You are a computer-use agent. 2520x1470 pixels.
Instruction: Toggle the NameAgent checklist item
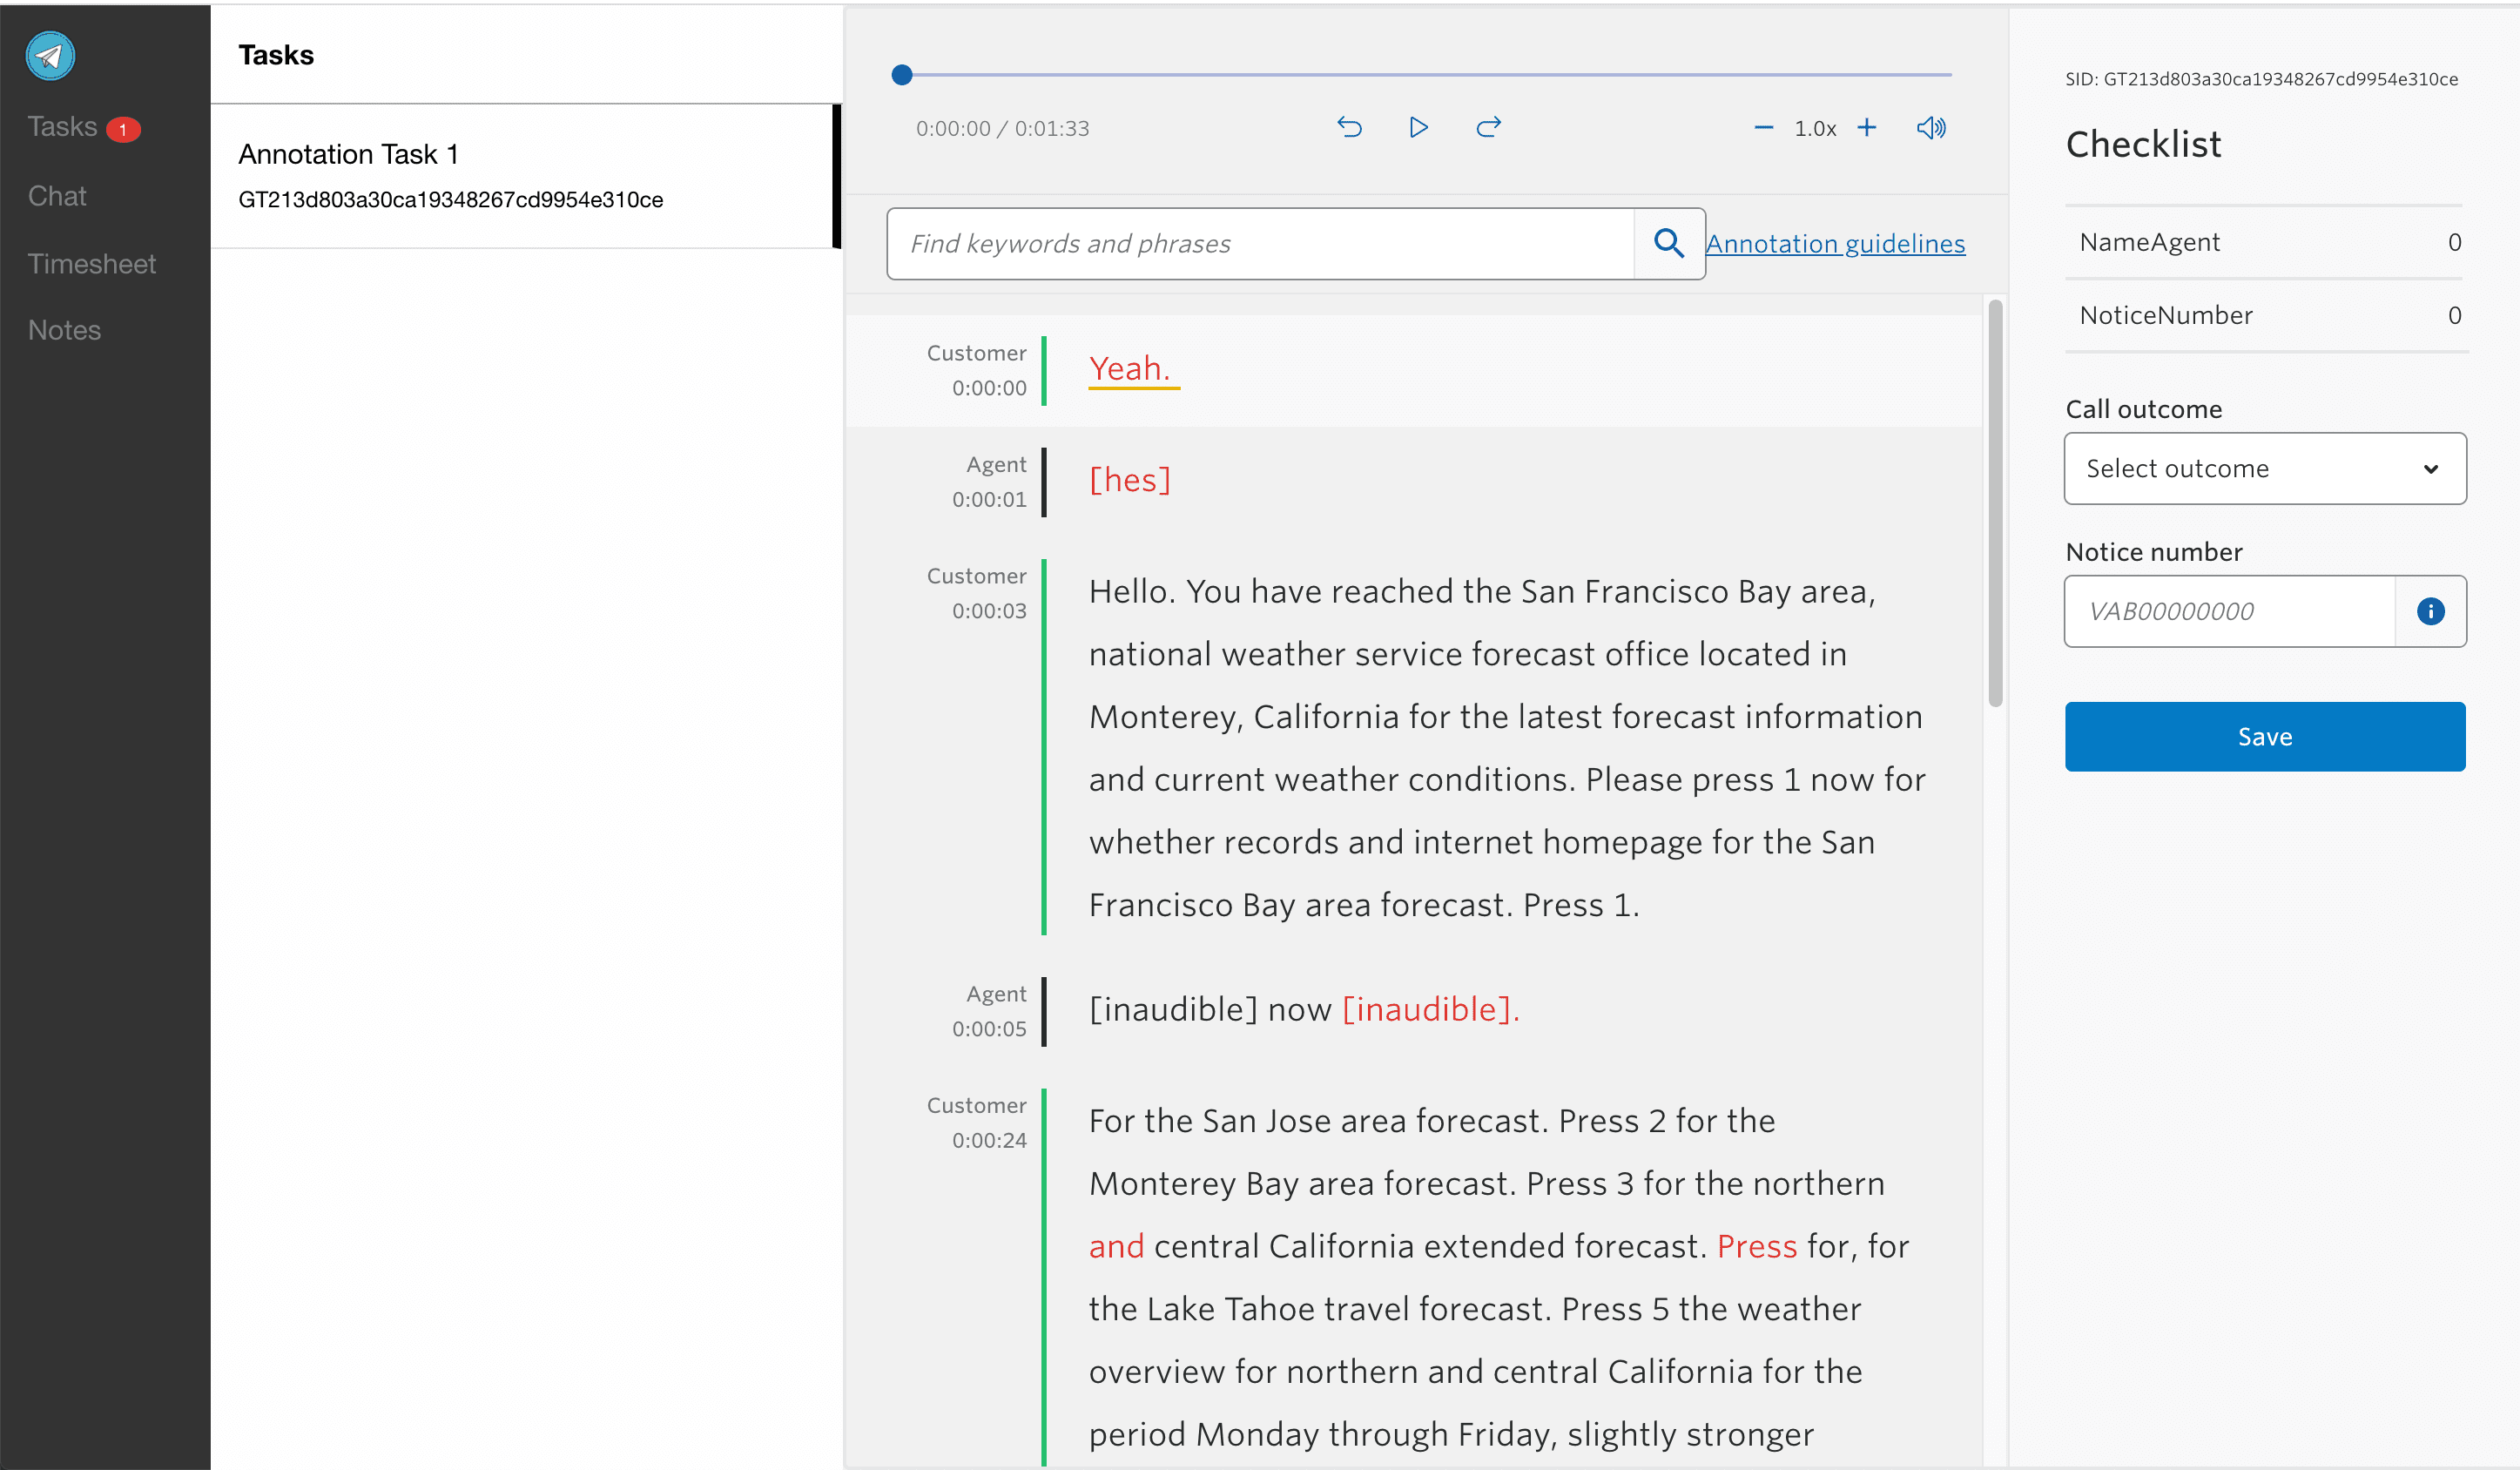[2265, 241]
